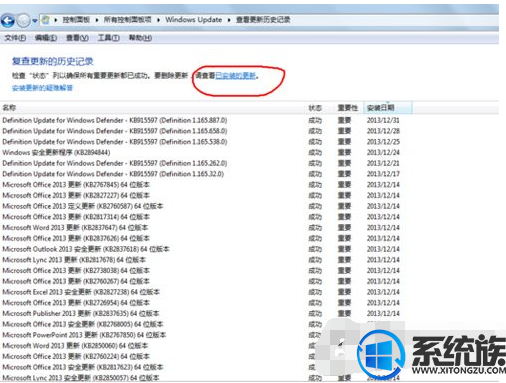Viewport: 506px width, 383px height.
Task: Sort by the 安装日期 column header
Action: (x=388, y=108)
